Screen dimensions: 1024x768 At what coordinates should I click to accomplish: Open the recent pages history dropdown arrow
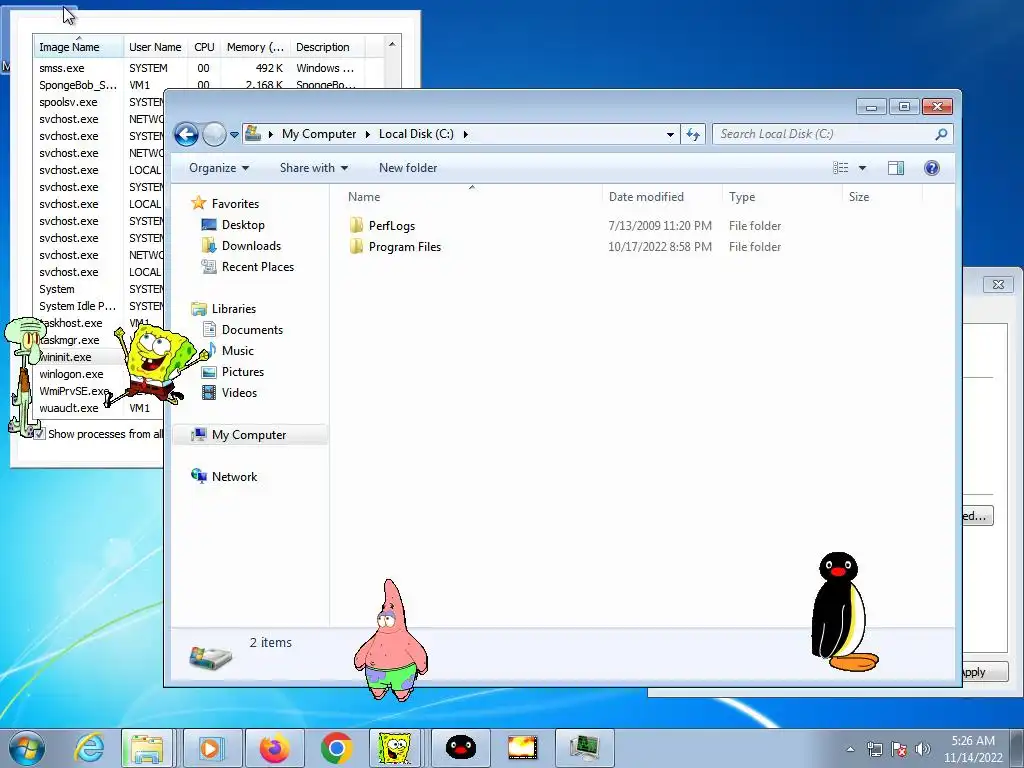click(234, 135)
